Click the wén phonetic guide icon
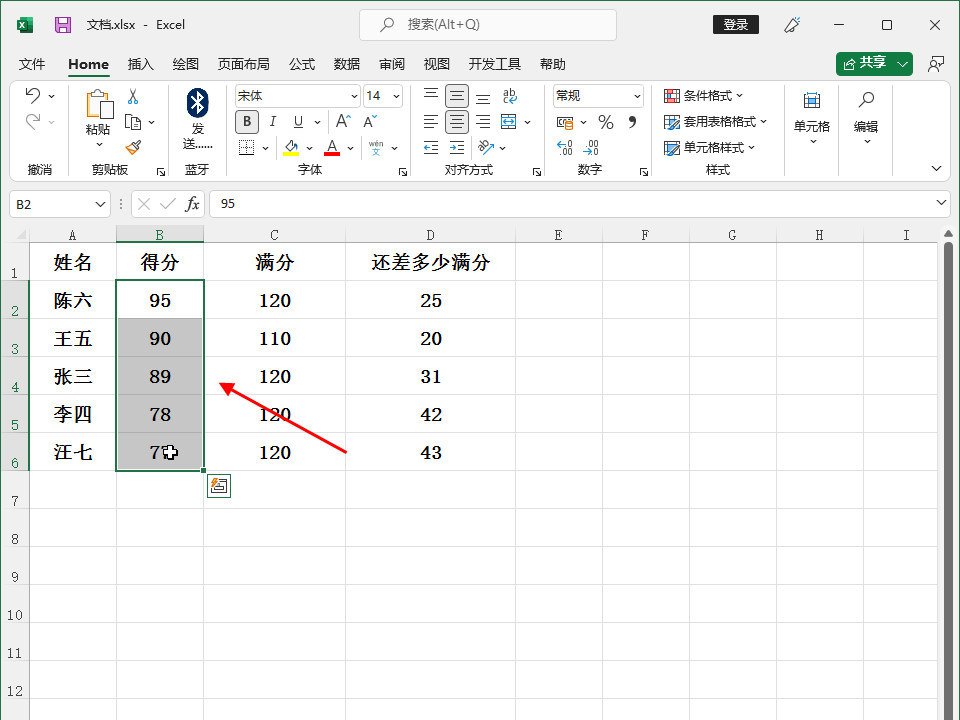 point(376,148)
